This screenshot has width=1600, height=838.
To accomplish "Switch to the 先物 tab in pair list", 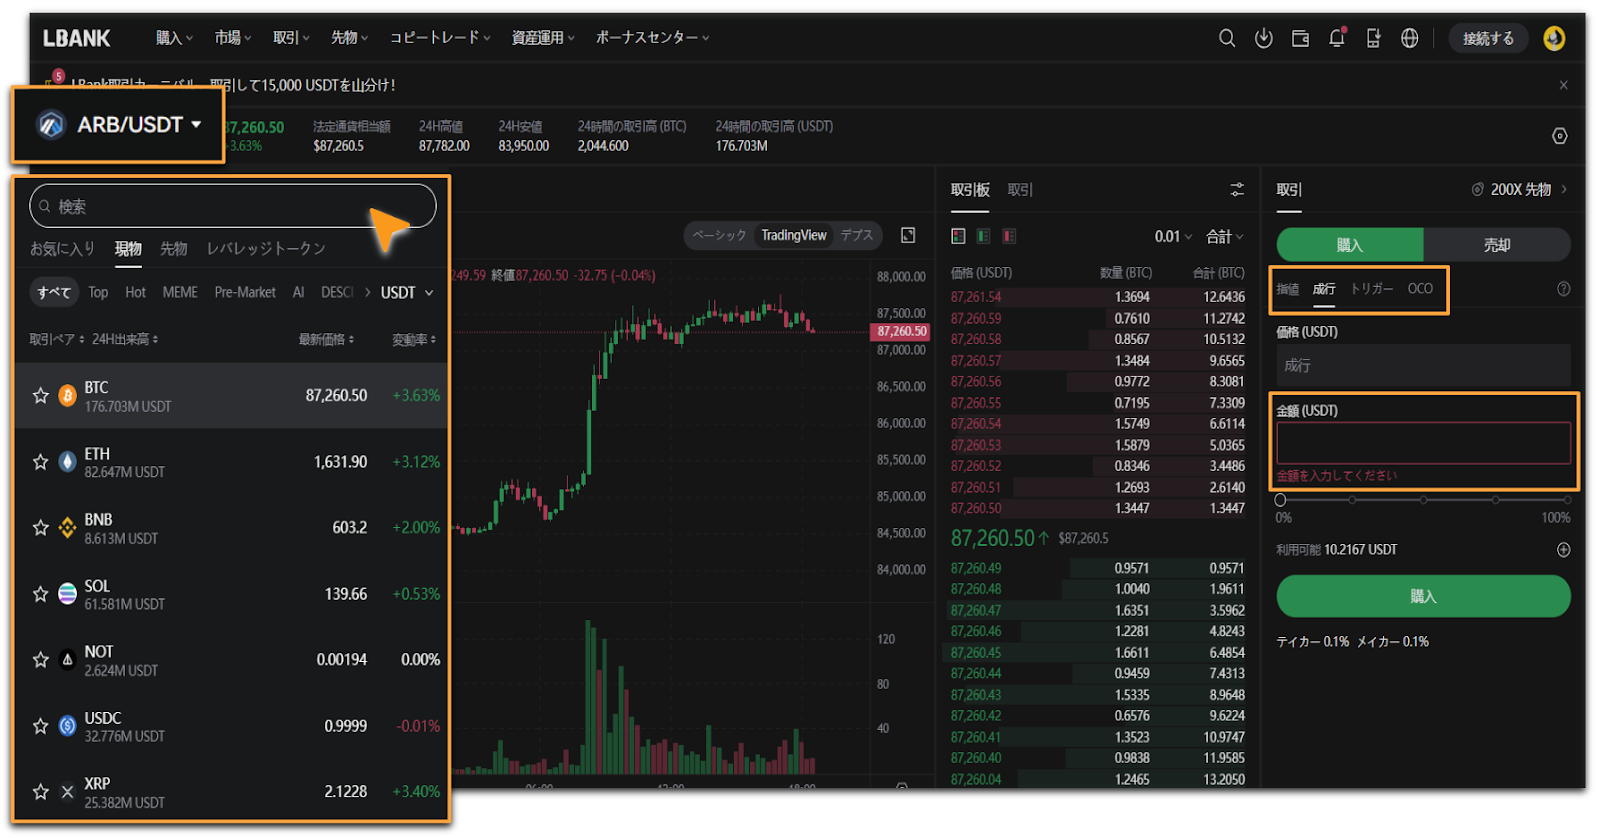I will tap(174, 249).
